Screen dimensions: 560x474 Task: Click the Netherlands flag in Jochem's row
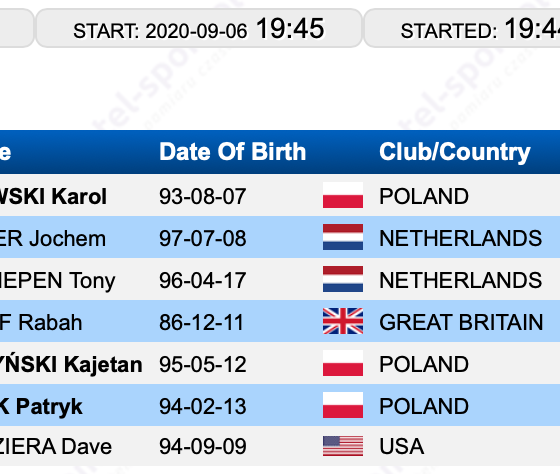[343, 237]
